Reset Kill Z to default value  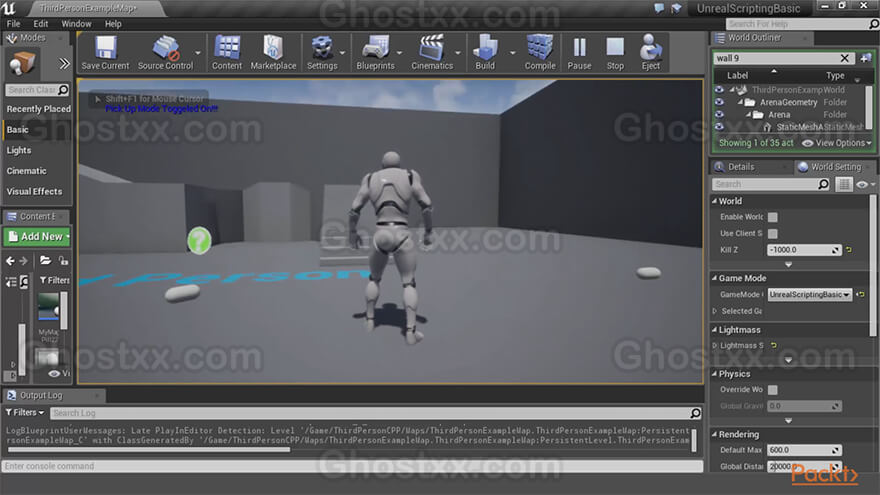pyautogui.click(x=849, y=250)
